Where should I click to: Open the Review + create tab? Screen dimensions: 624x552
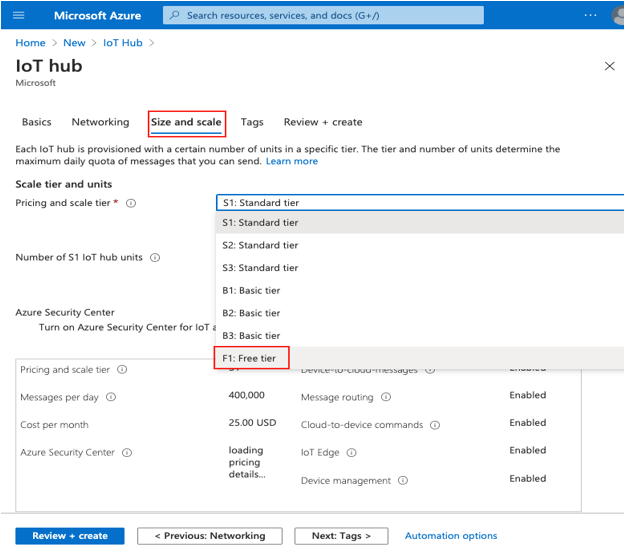click(323, 122)
